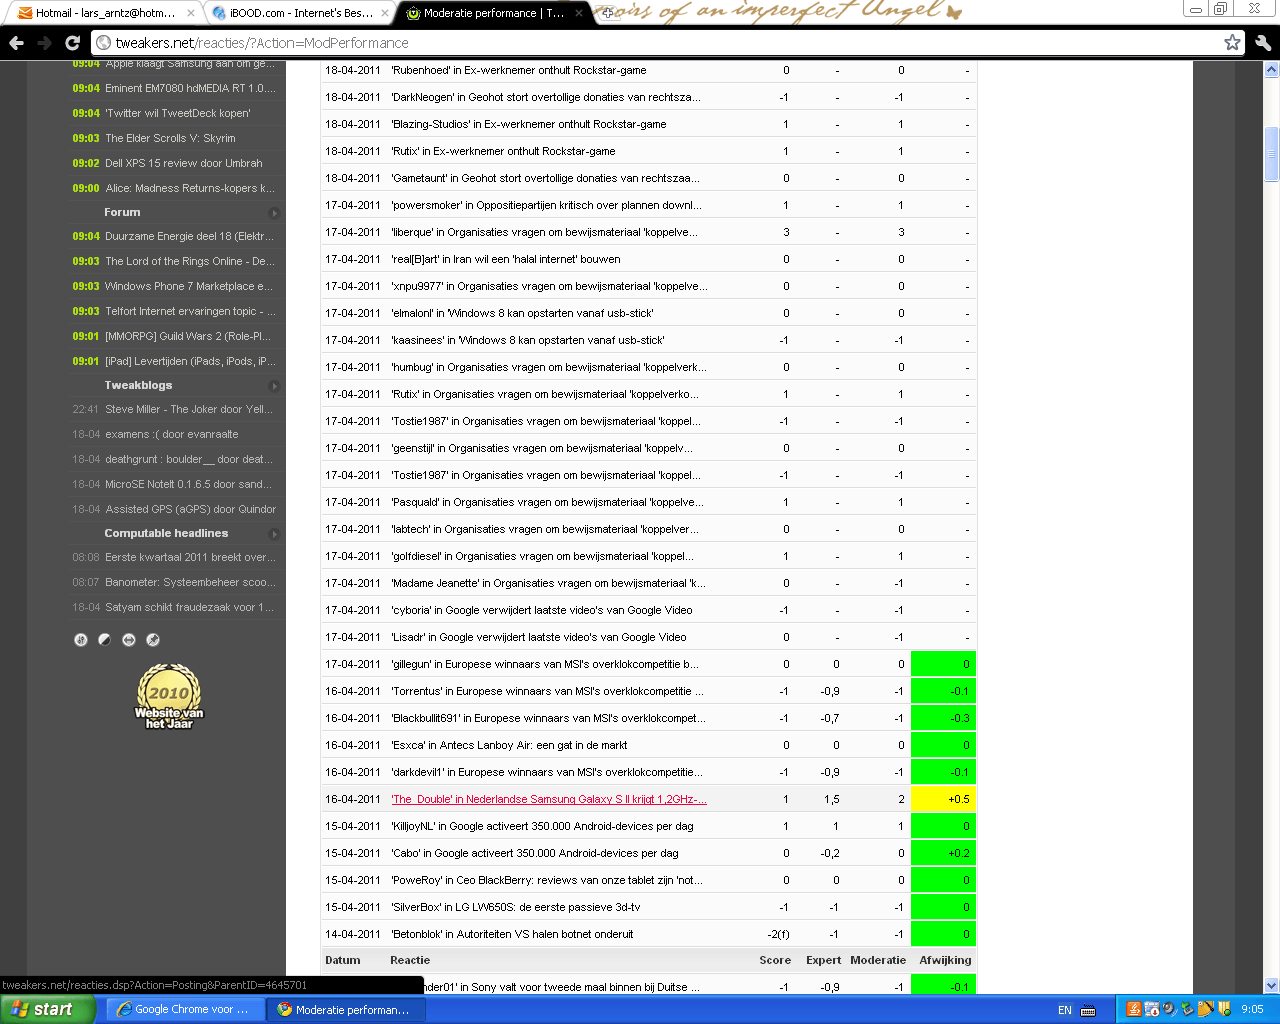Open '[iPad] Levertijden' forum topic

tap(190, 362)
